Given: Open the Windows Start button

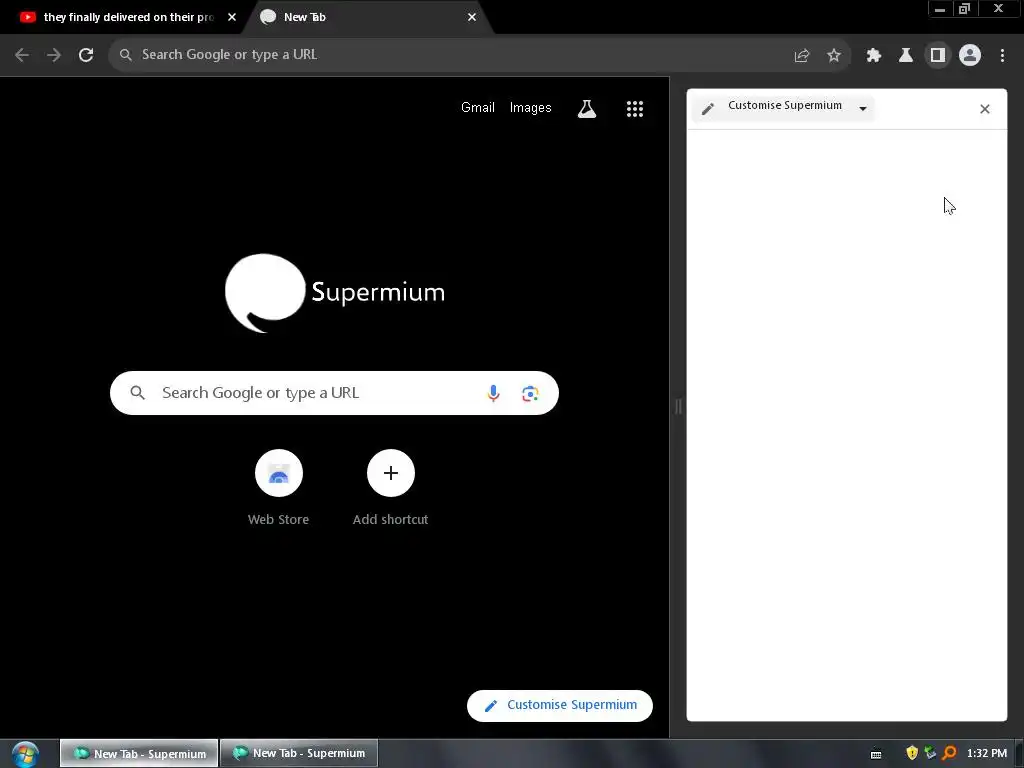Looking at the screenshot, I should tap(25, 754).
